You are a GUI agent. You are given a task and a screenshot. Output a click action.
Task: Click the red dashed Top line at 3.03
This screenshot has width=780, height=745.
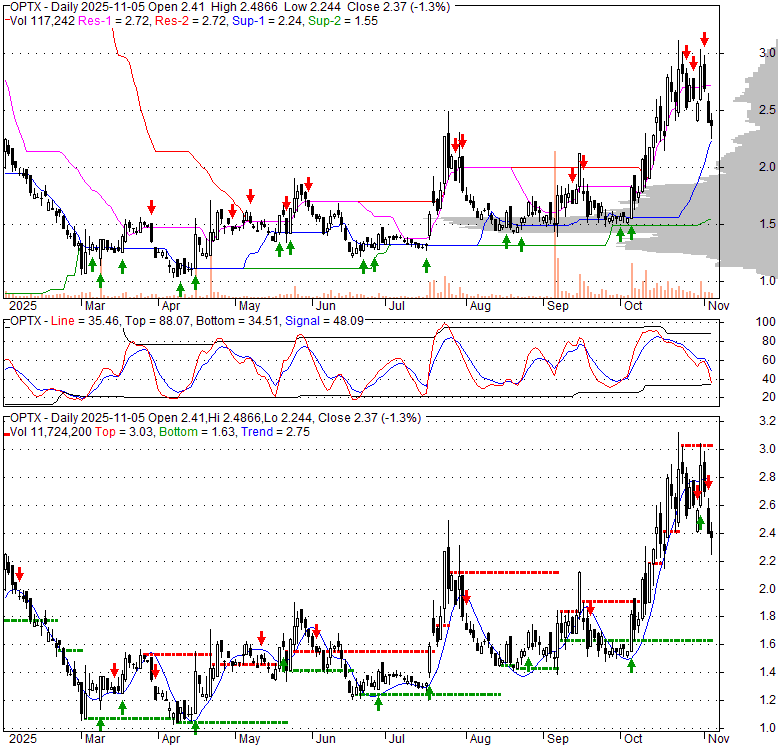690,445
